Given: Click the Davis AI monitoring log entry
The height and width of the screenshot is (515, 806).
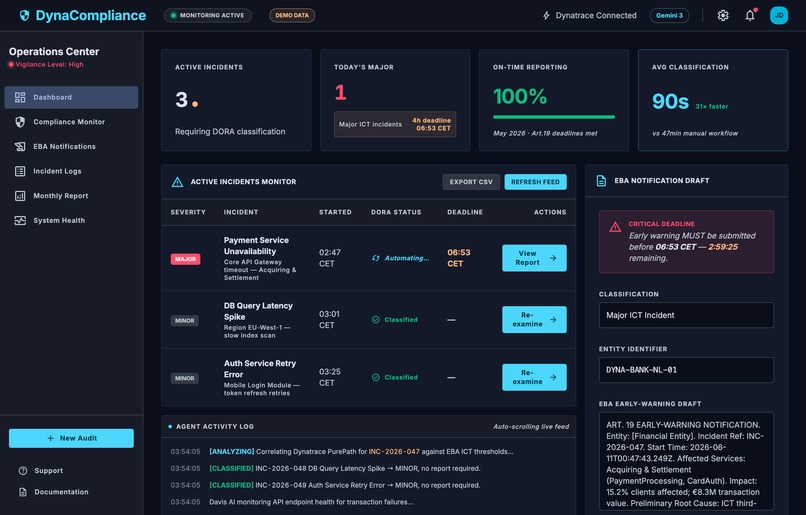Looking at the screenshot, I should (x=311, y=502).
